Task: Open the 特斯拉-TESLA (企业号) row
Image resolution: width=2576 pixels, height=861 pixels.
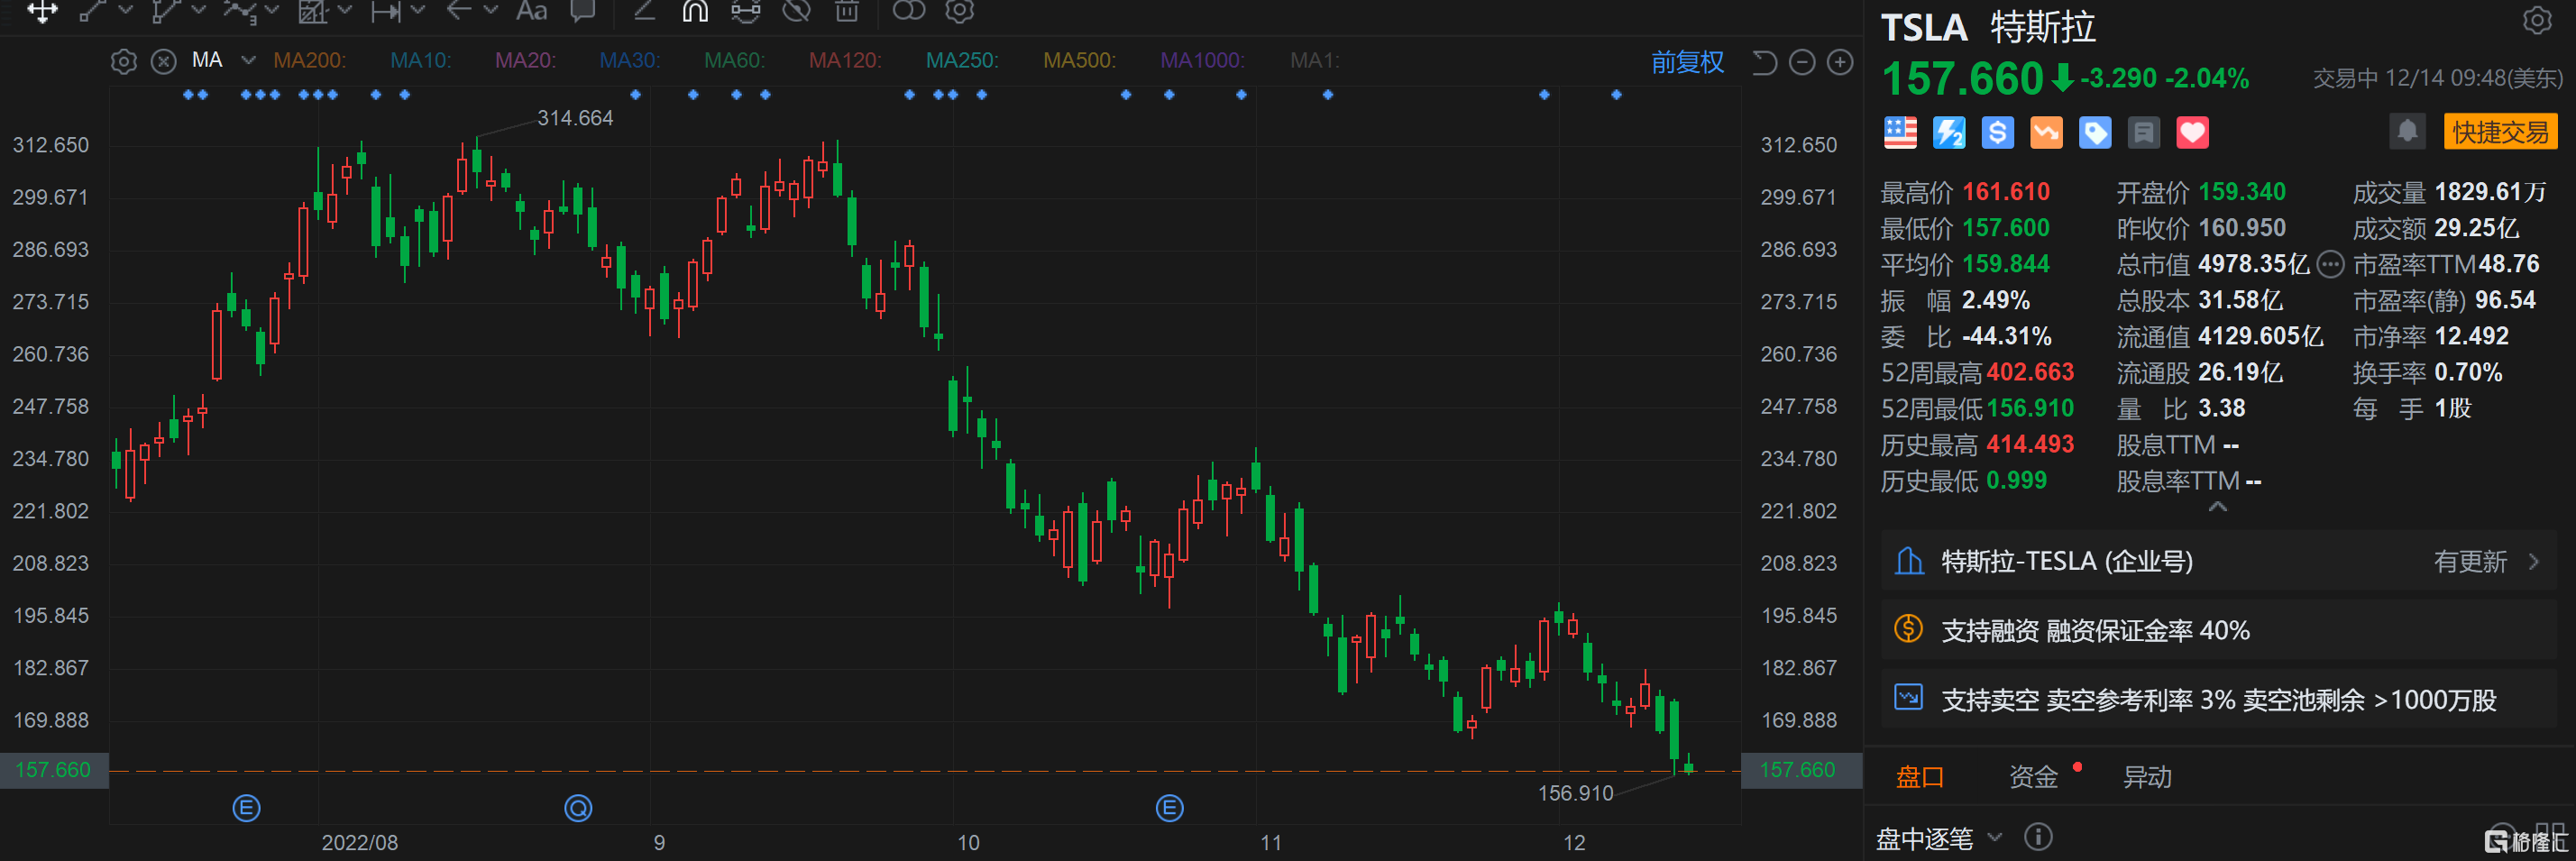Action: (2218, 561)
